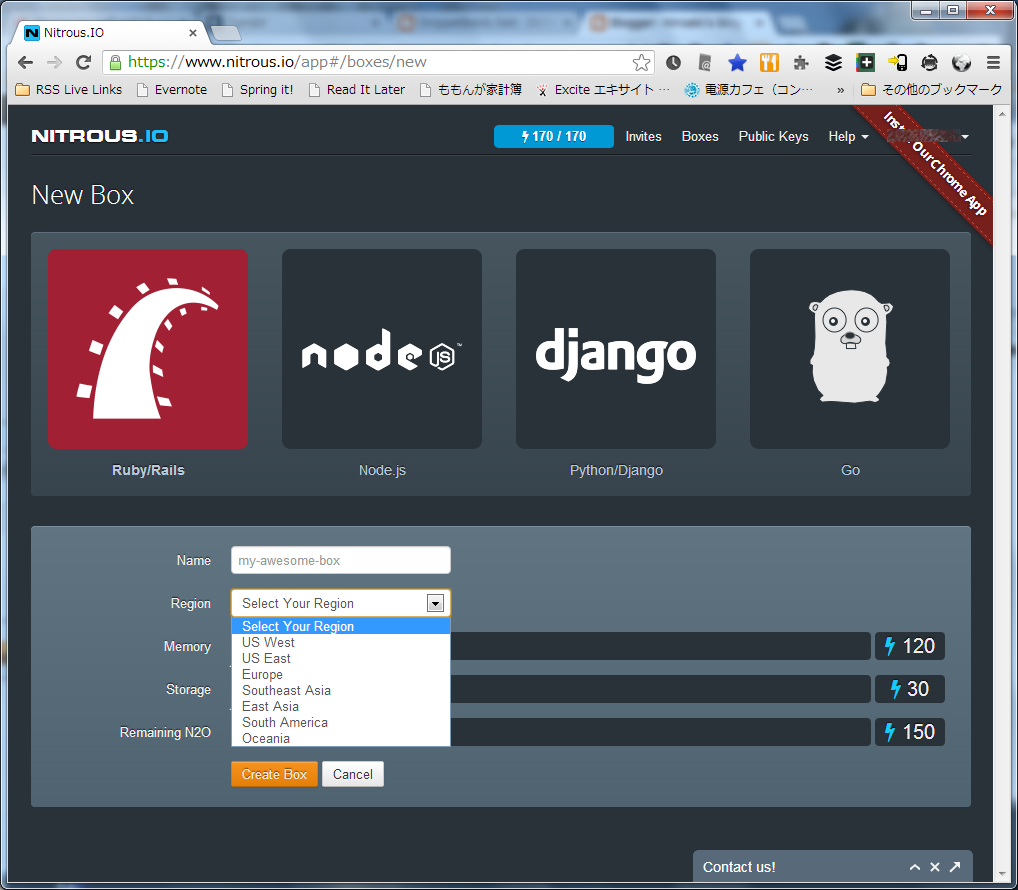Image resolution: width=1018 pixels, height=890 pixels.
Task: Open the Evernote bookmark
Action: click(x=172, y=90)
